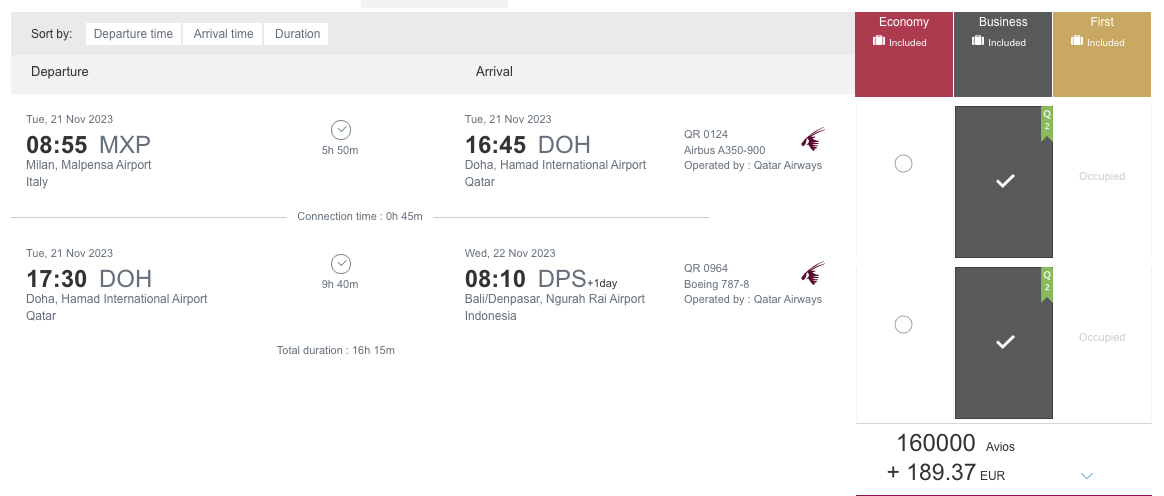The image size is (1164, 496).
Task: Click Qatar Airways logo next to QR 0964
Action: point(813,273)
